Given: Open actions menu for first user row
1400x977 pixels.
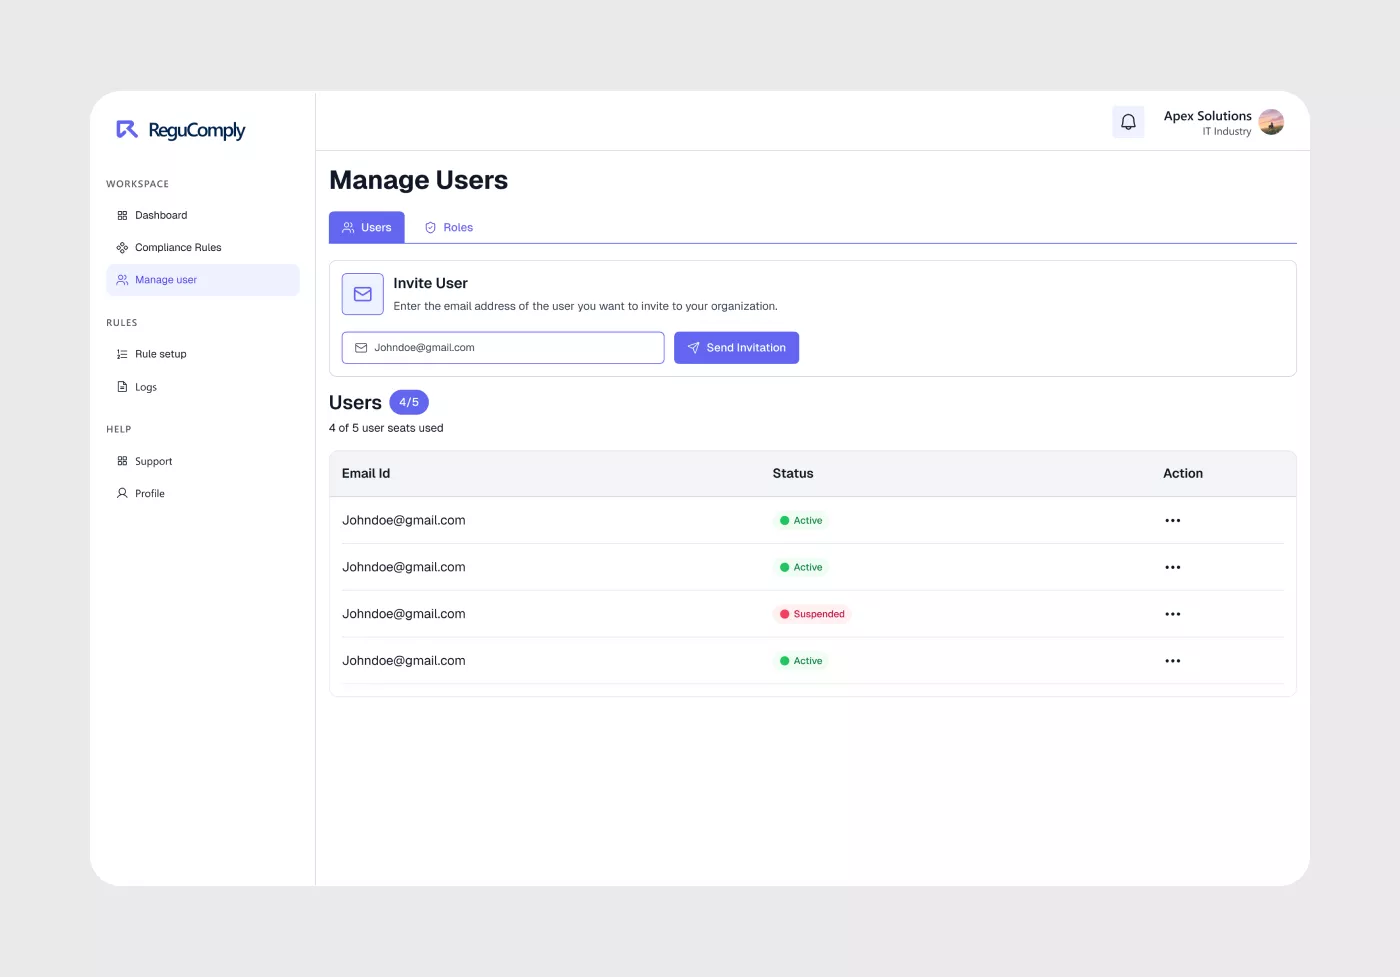Looking at the screenshot, I should coord(1173,520).
